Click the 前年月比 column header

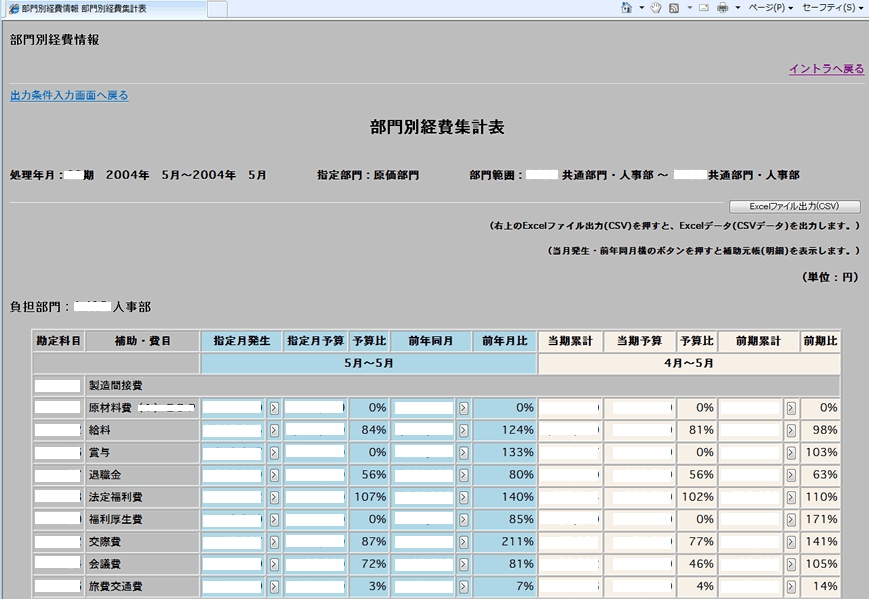coord(504,341)
